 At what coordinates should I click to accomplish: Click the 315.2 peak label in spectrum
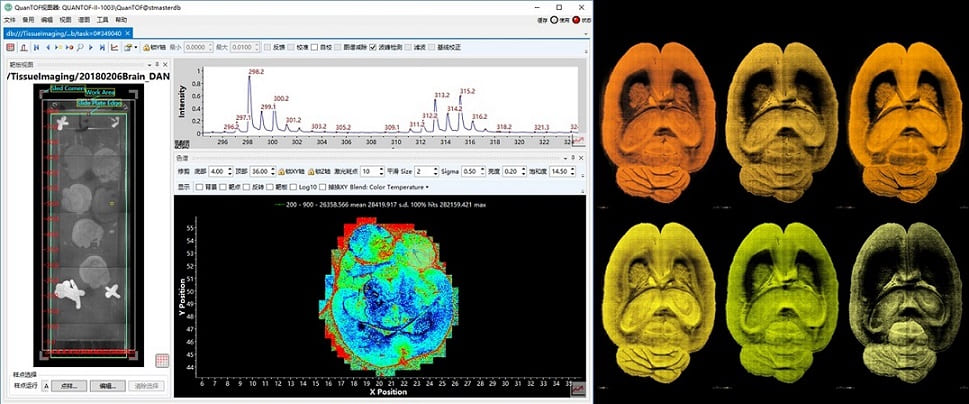[468, 91]
